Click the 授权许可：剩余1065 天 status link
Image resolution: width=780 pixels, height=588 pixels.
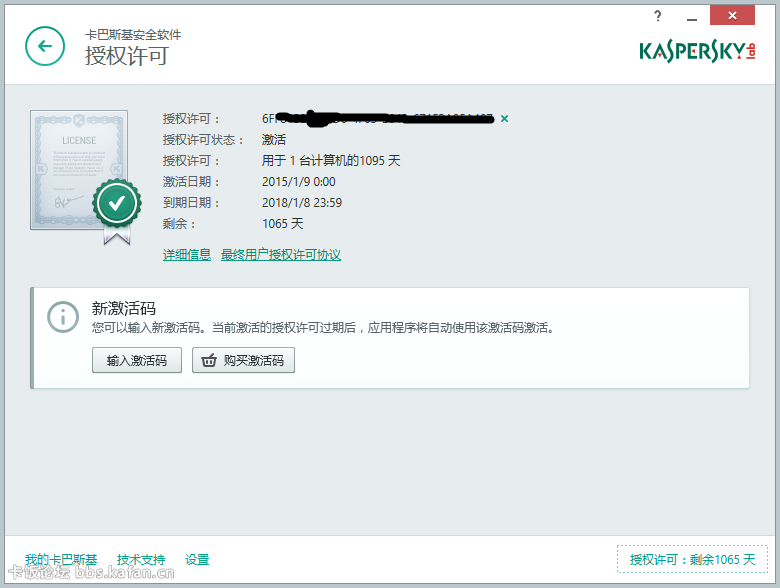692,559
